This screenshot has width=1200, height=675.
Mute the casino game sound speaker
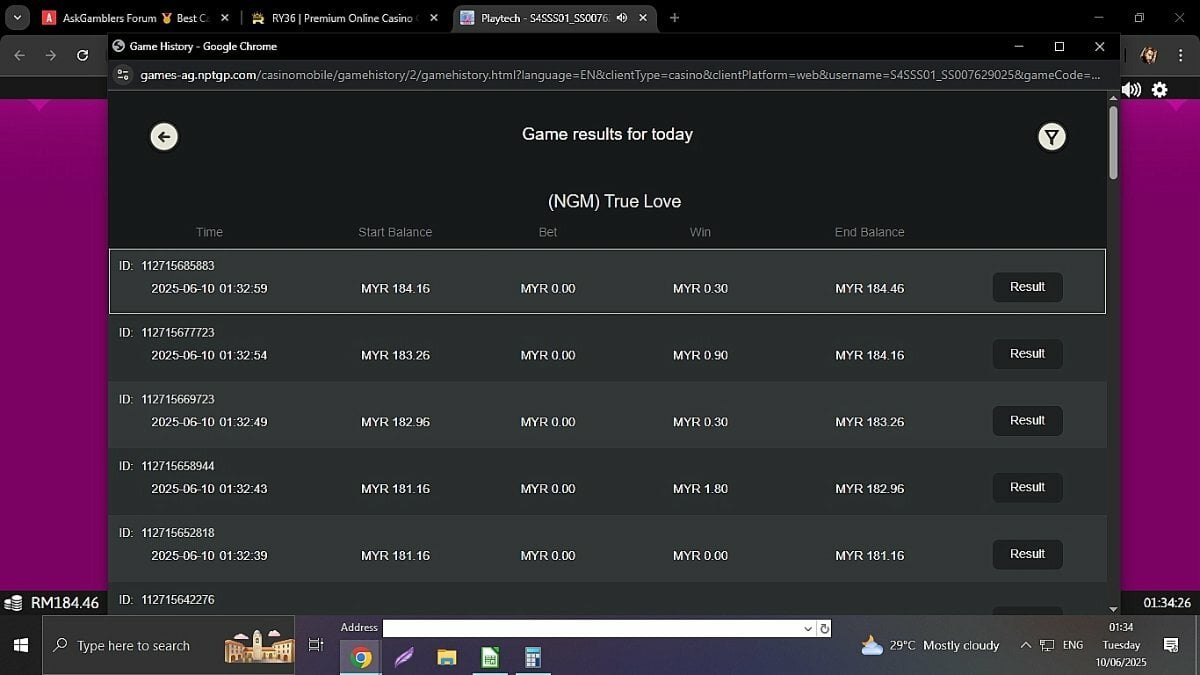(x=1131, y=90)
